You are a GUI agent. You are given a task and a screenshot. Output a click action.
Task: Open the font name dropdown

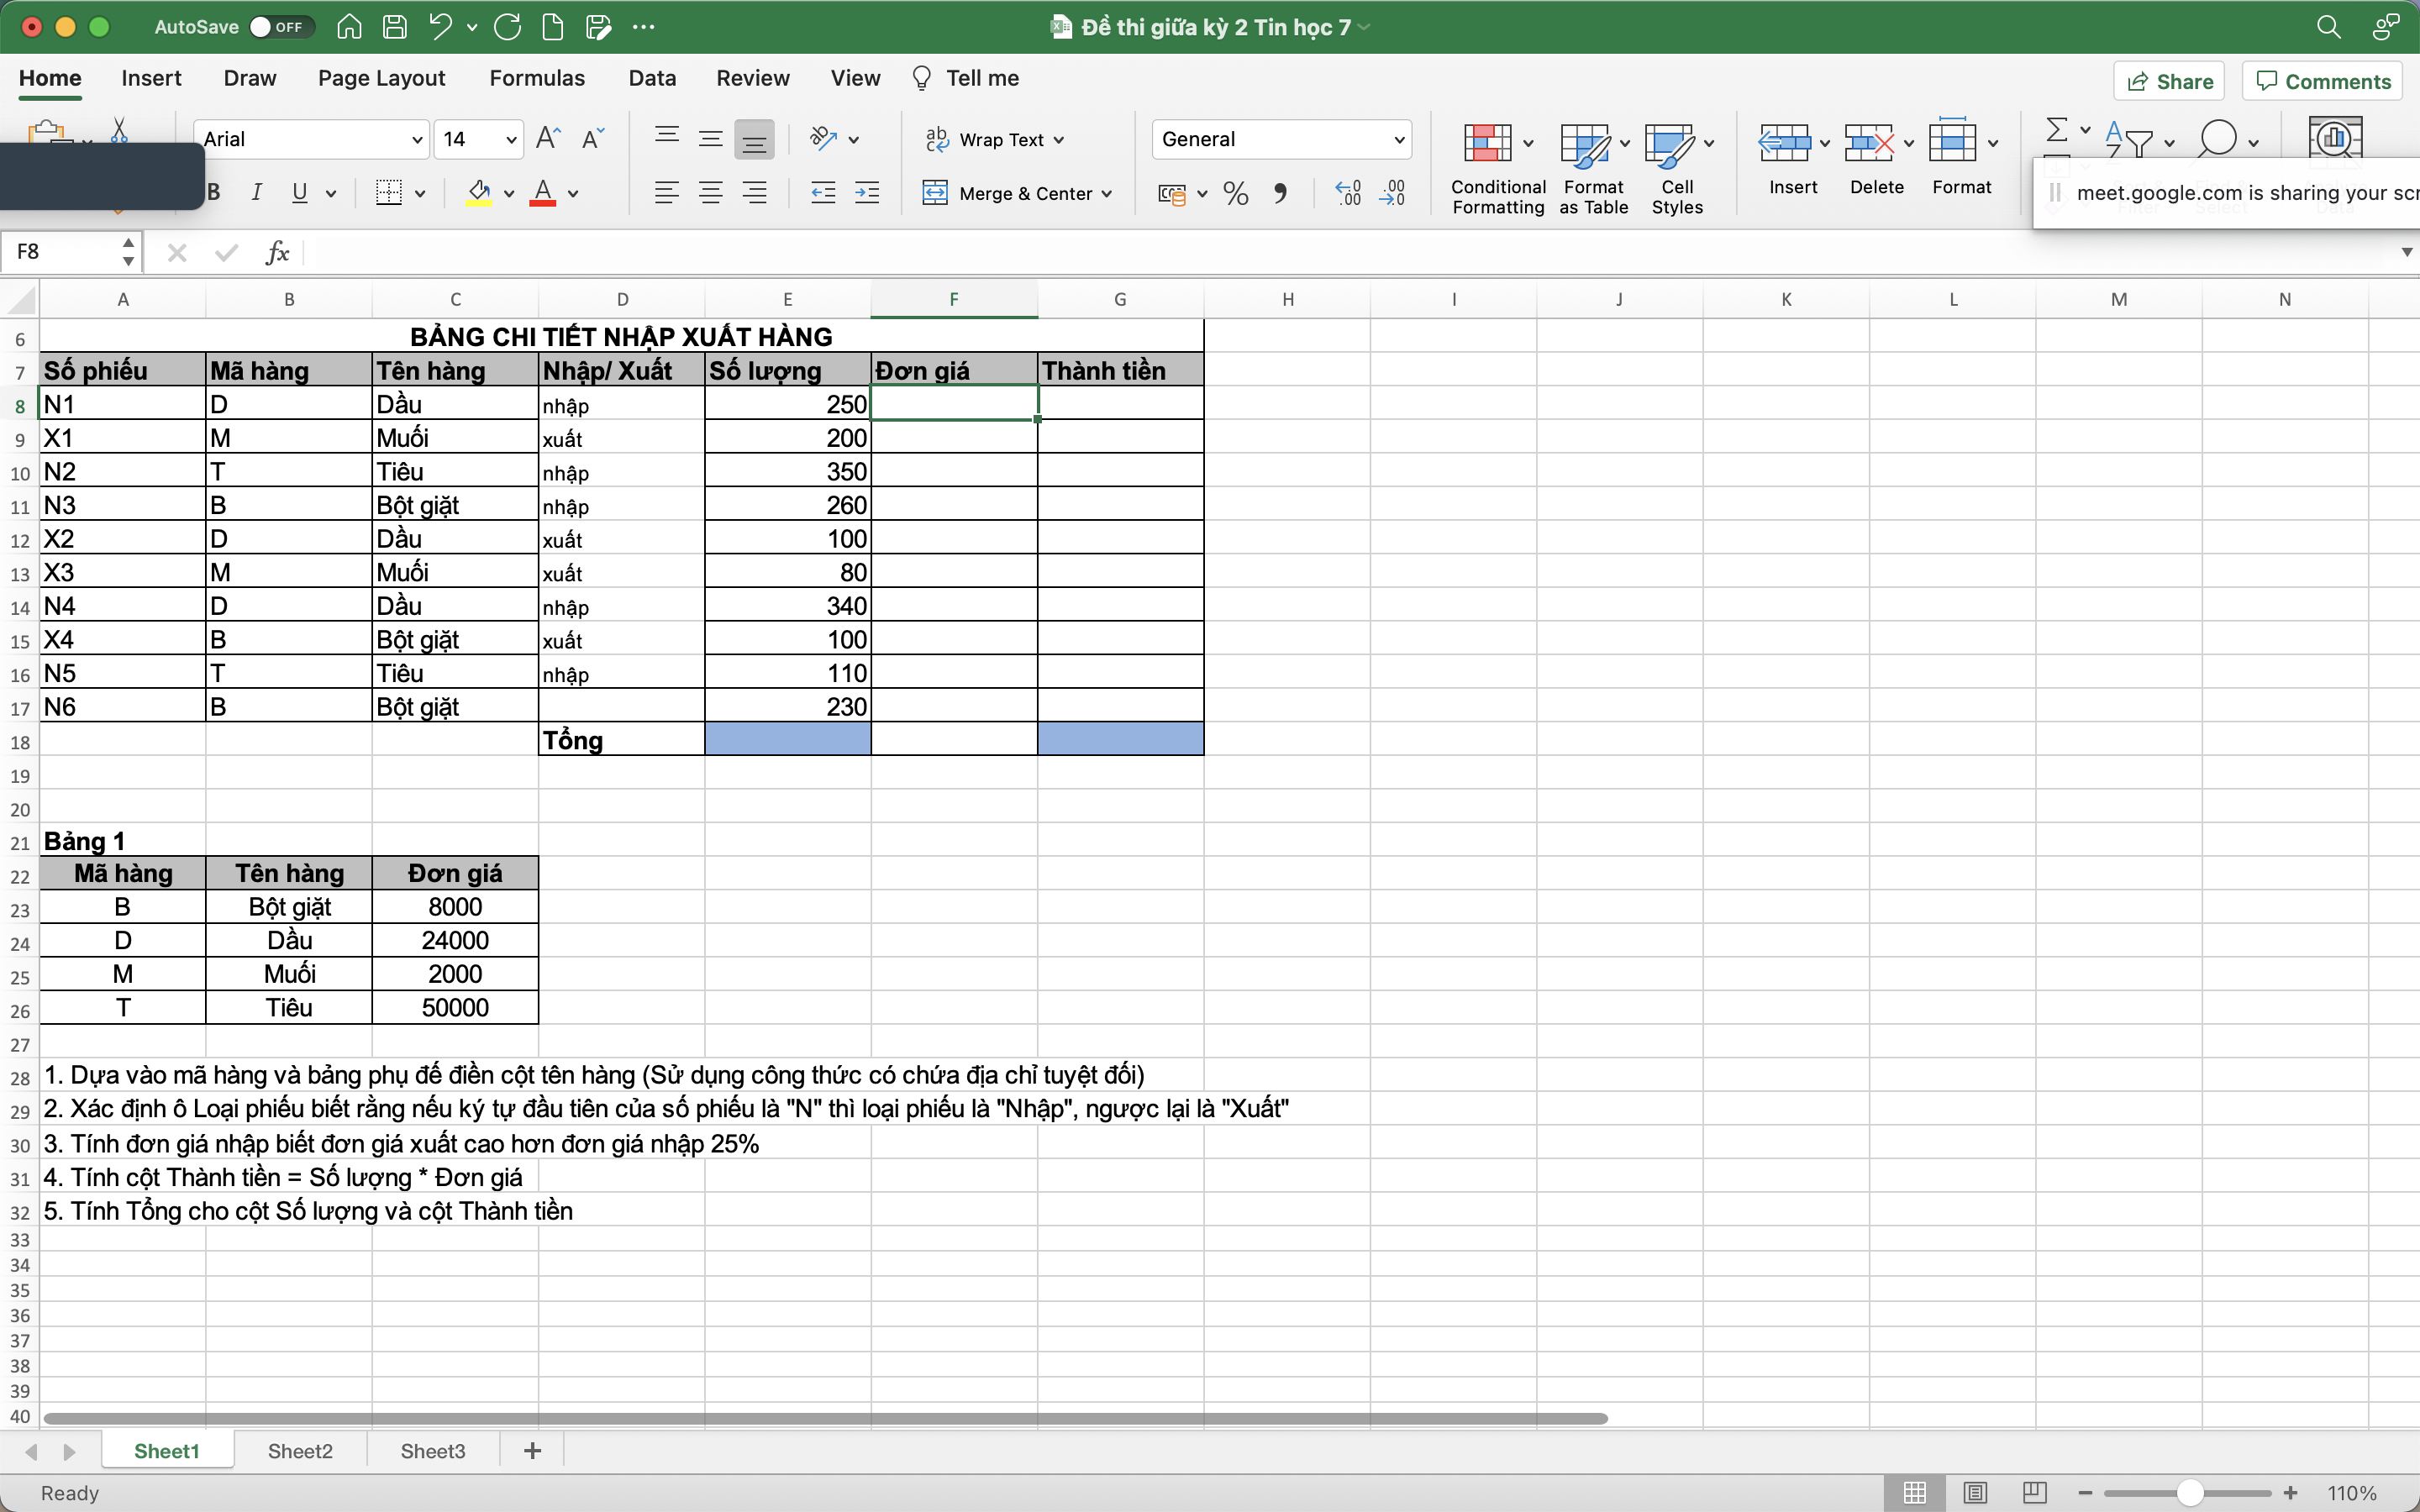417,140
